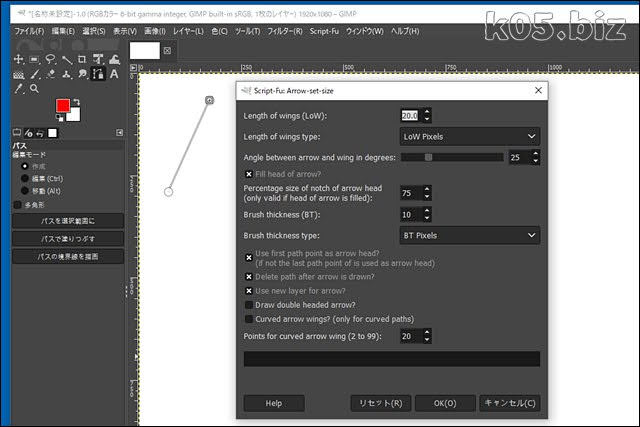Open the 選択(S) menu
This screenshot has width=640, height=427.
93,31
